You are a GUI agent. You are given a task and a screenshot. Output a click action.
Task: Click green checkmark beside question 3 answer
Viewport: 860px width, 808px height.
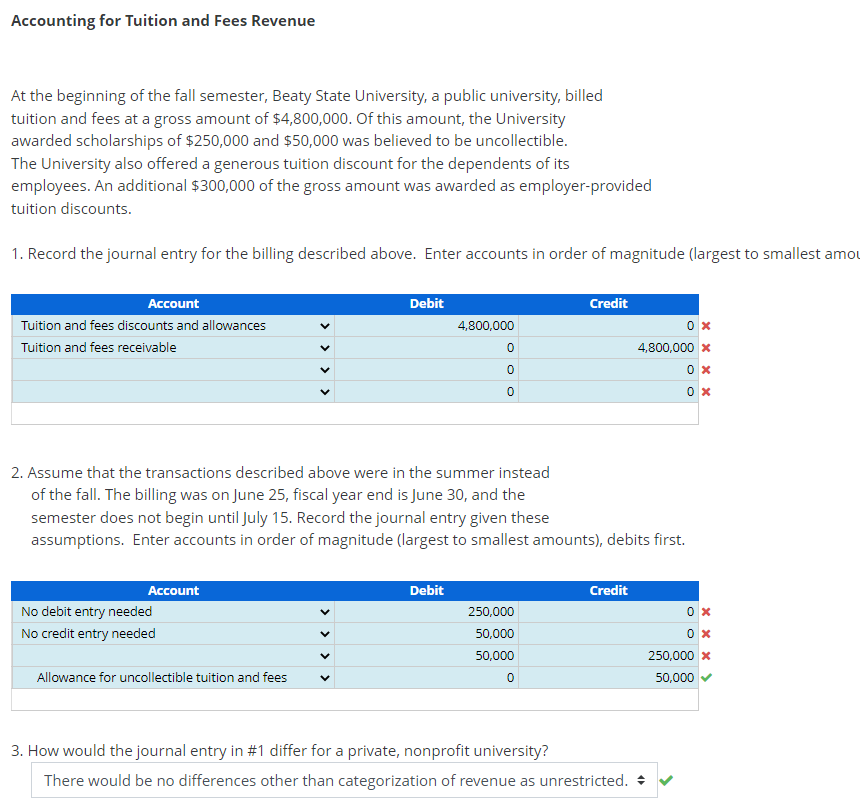tap(666, 780)
